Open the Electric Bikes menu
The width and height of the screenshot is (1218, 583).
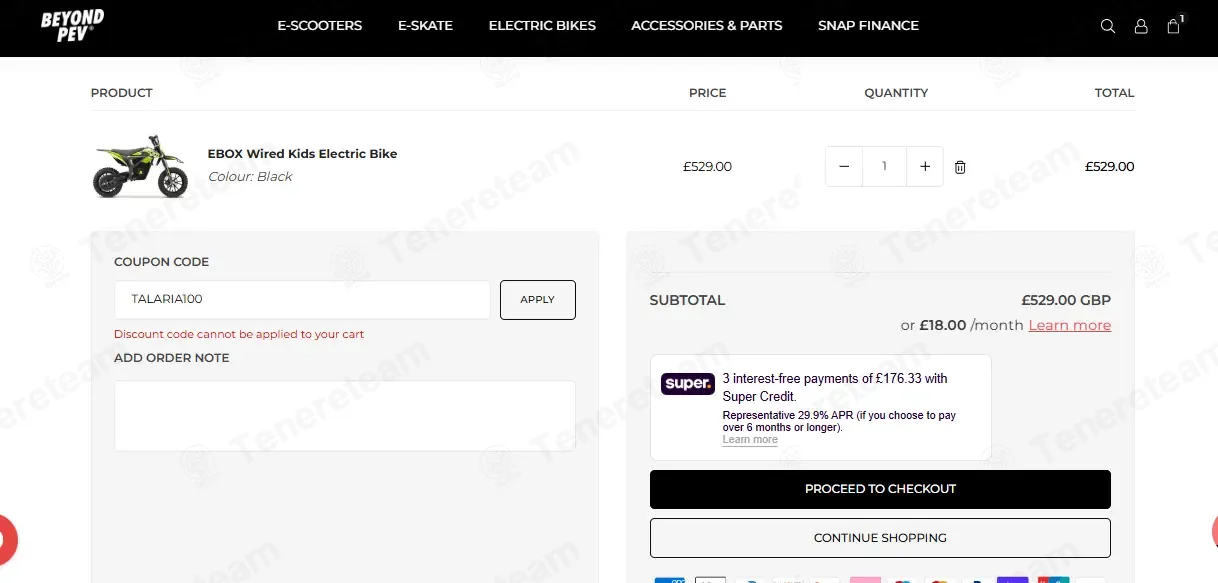point(542,26)
